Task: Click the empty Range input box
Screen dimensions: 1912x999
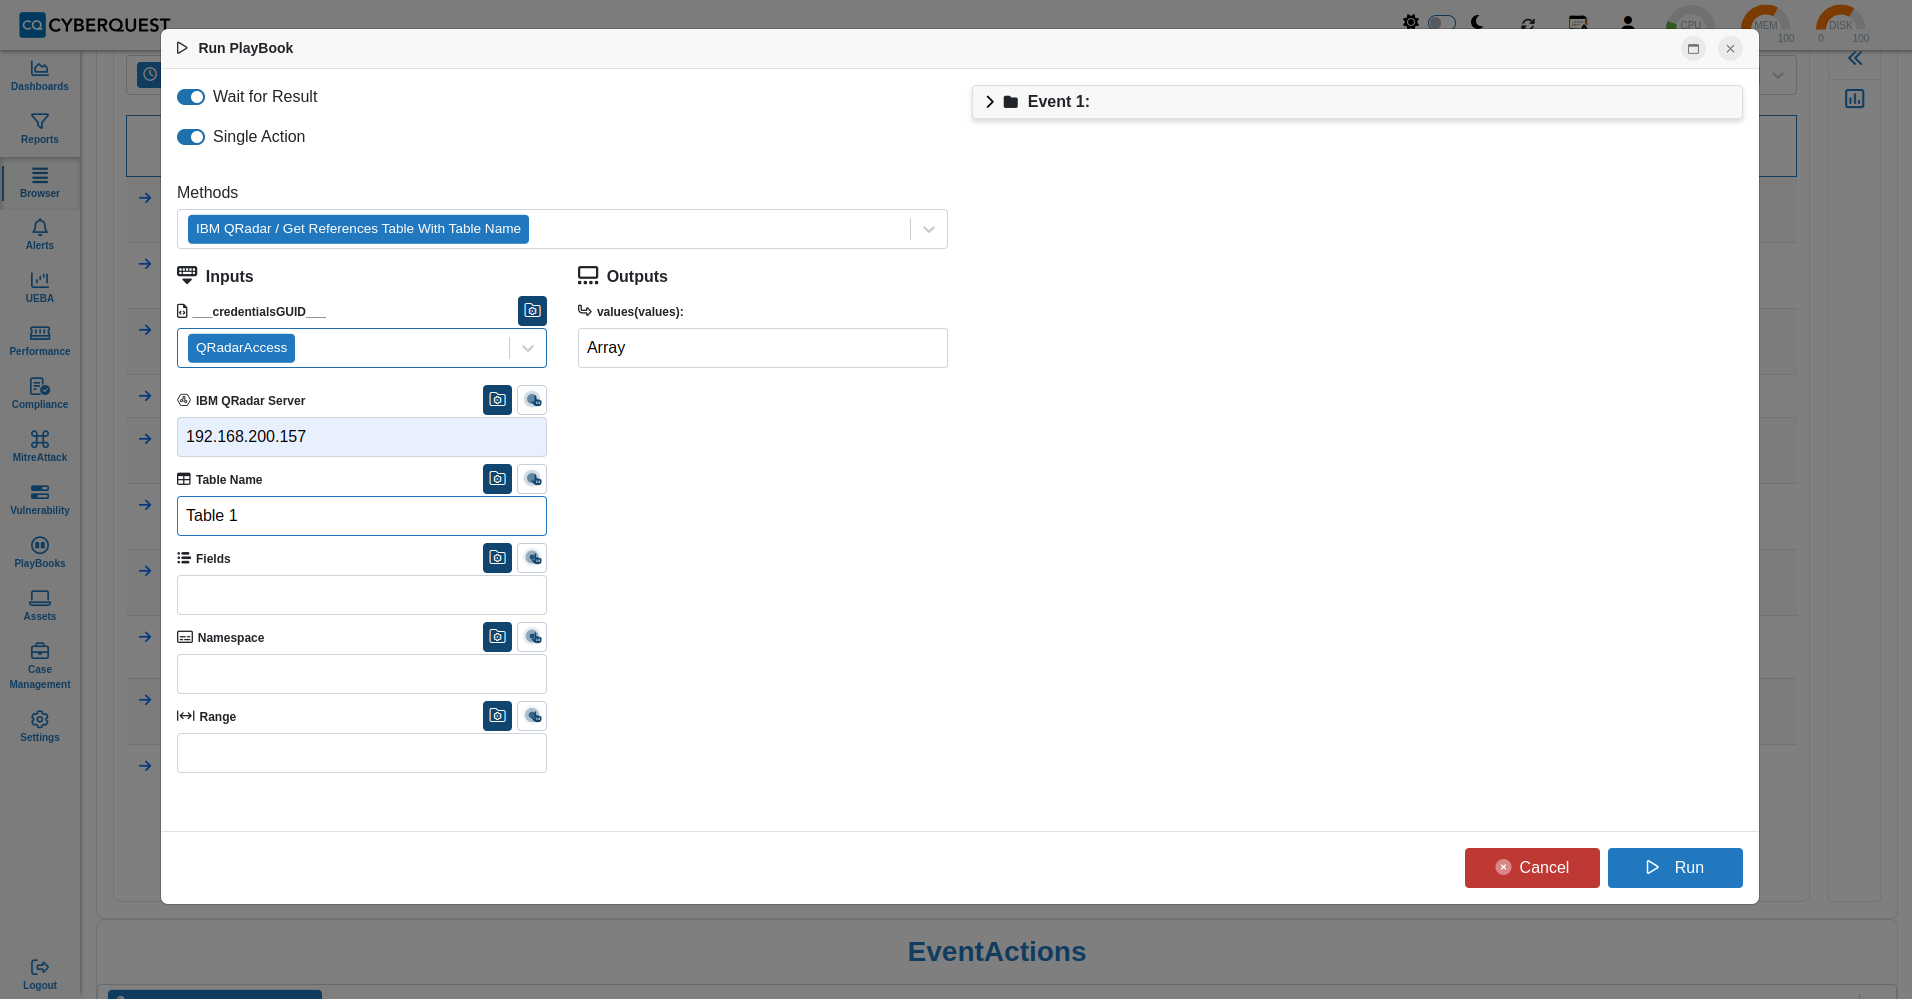Action: pyautogui.click(x=362, y=753)
